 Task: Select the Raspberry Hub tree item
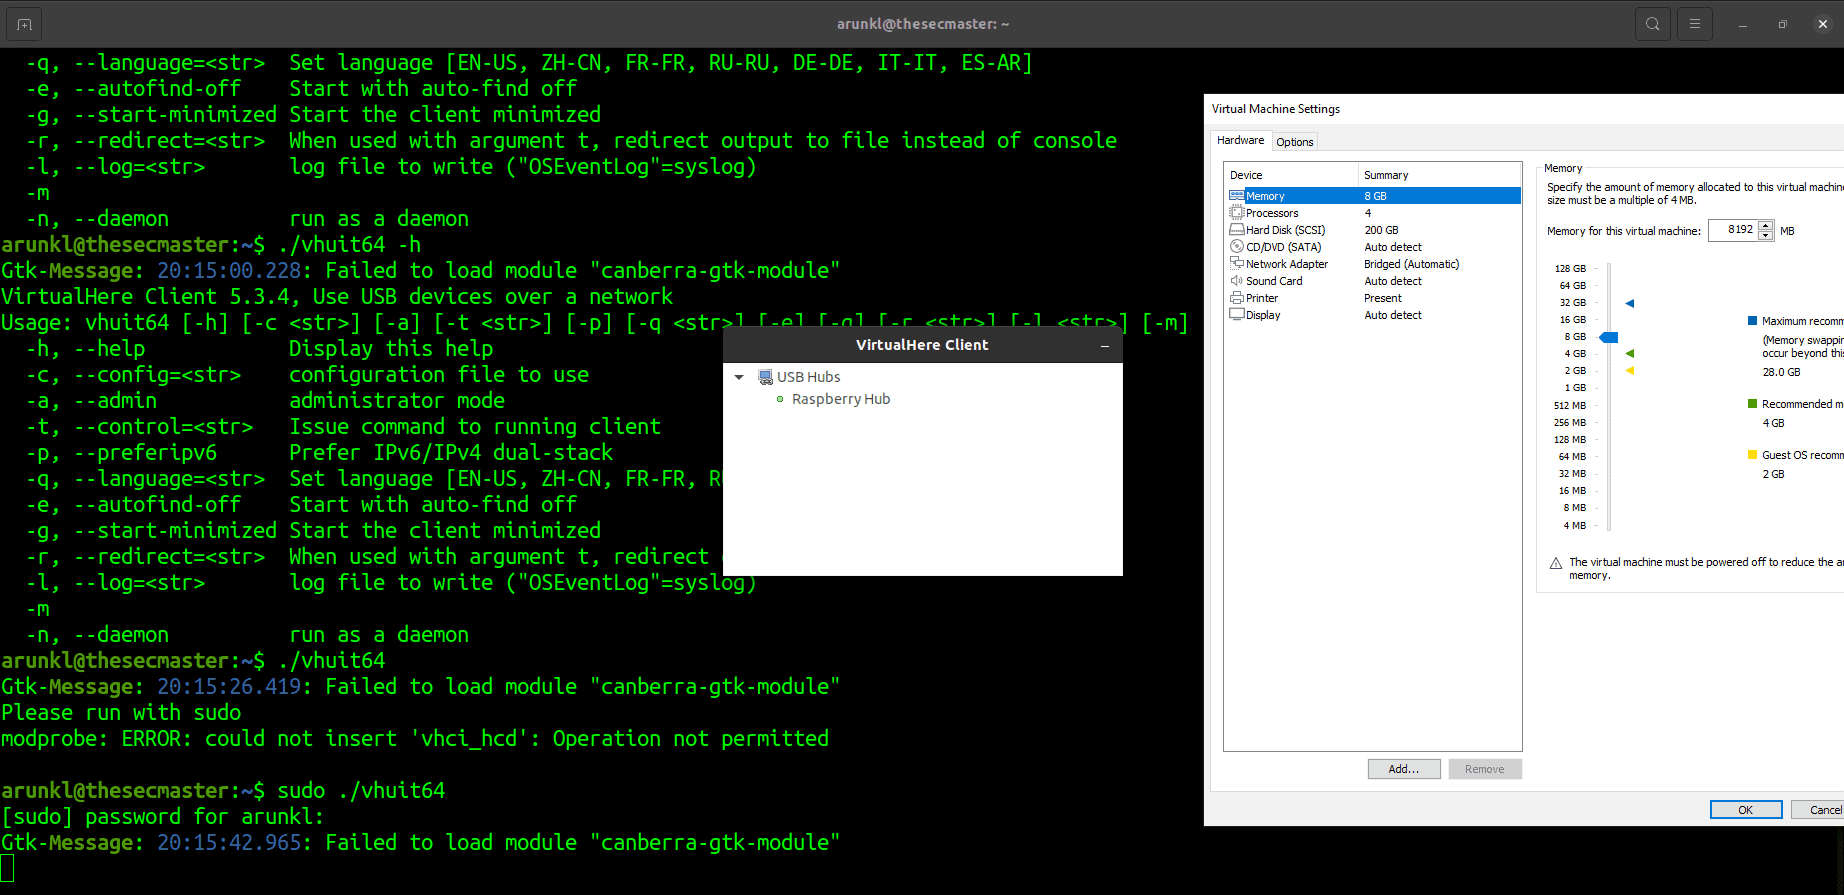pos(841,399)
